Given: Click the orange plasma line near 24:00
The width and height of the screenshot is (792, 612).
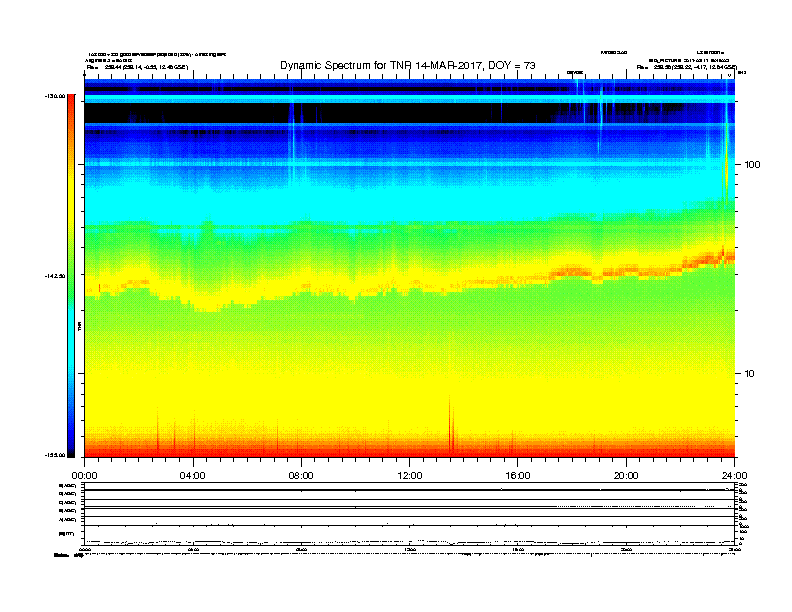Looking at the screenshot, I should (x=722, y=257).
